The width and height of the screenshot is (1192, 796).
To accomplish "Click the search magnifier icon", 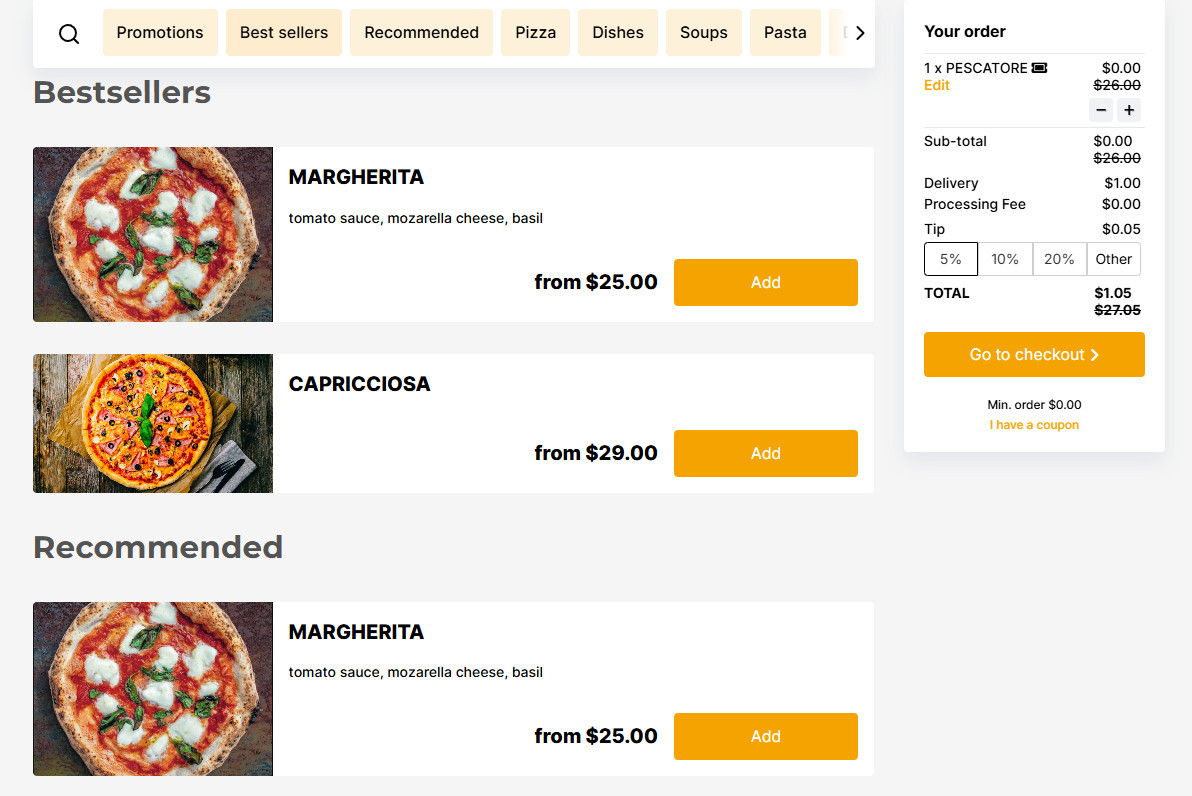I will [69, 33].
